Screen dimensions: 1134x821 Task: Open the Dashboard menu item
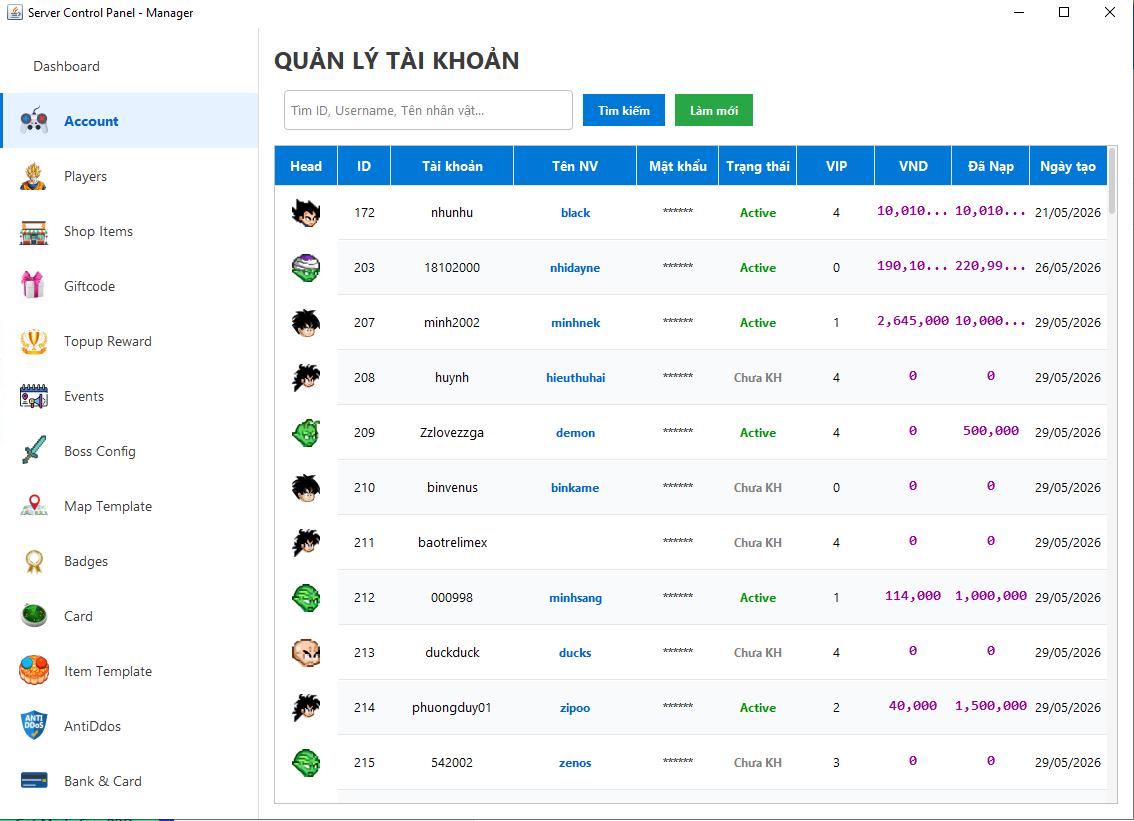(67, 66)
